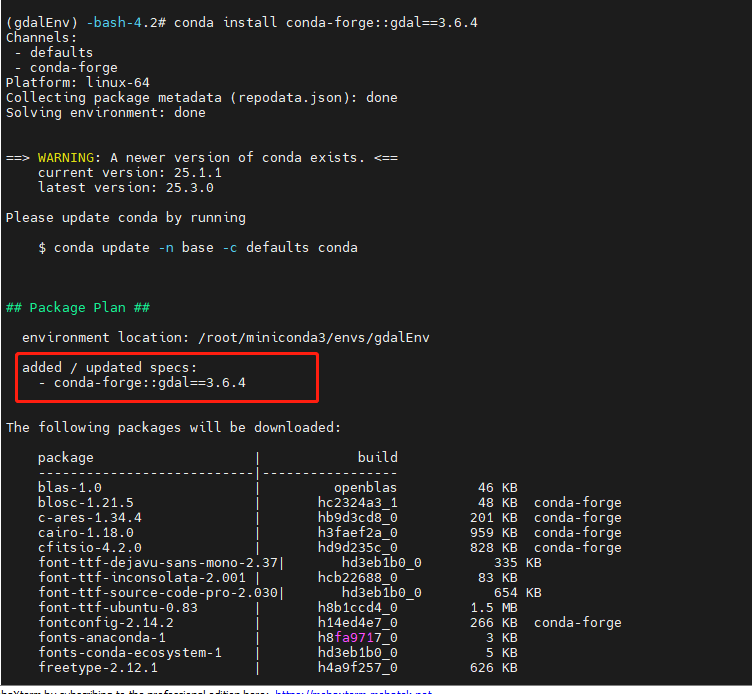Click the environment location path '/root/miniconda3/envs/gdalEnv'
Screen dimensions: 752x694
(x=314, y=338)
